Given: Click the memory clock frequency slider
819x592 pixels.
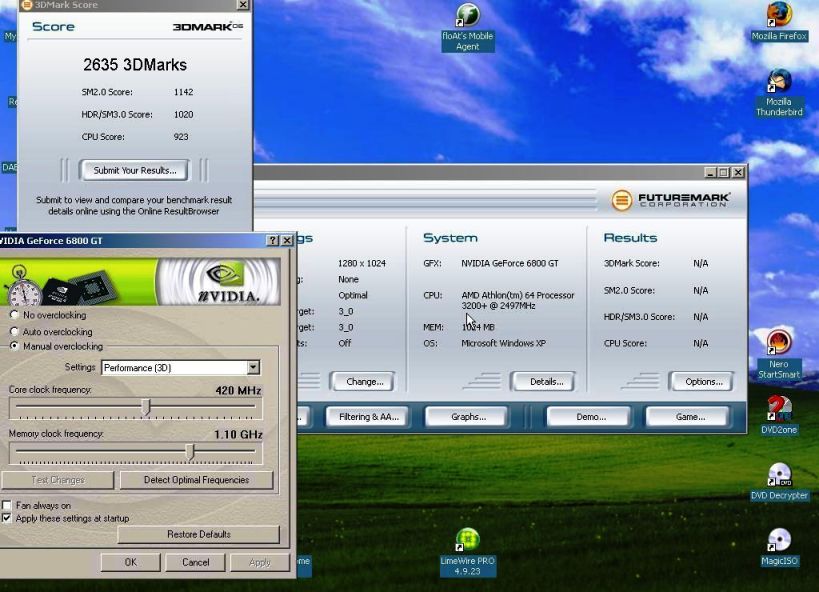Looking at the screenshot, I should click(189, 452).
